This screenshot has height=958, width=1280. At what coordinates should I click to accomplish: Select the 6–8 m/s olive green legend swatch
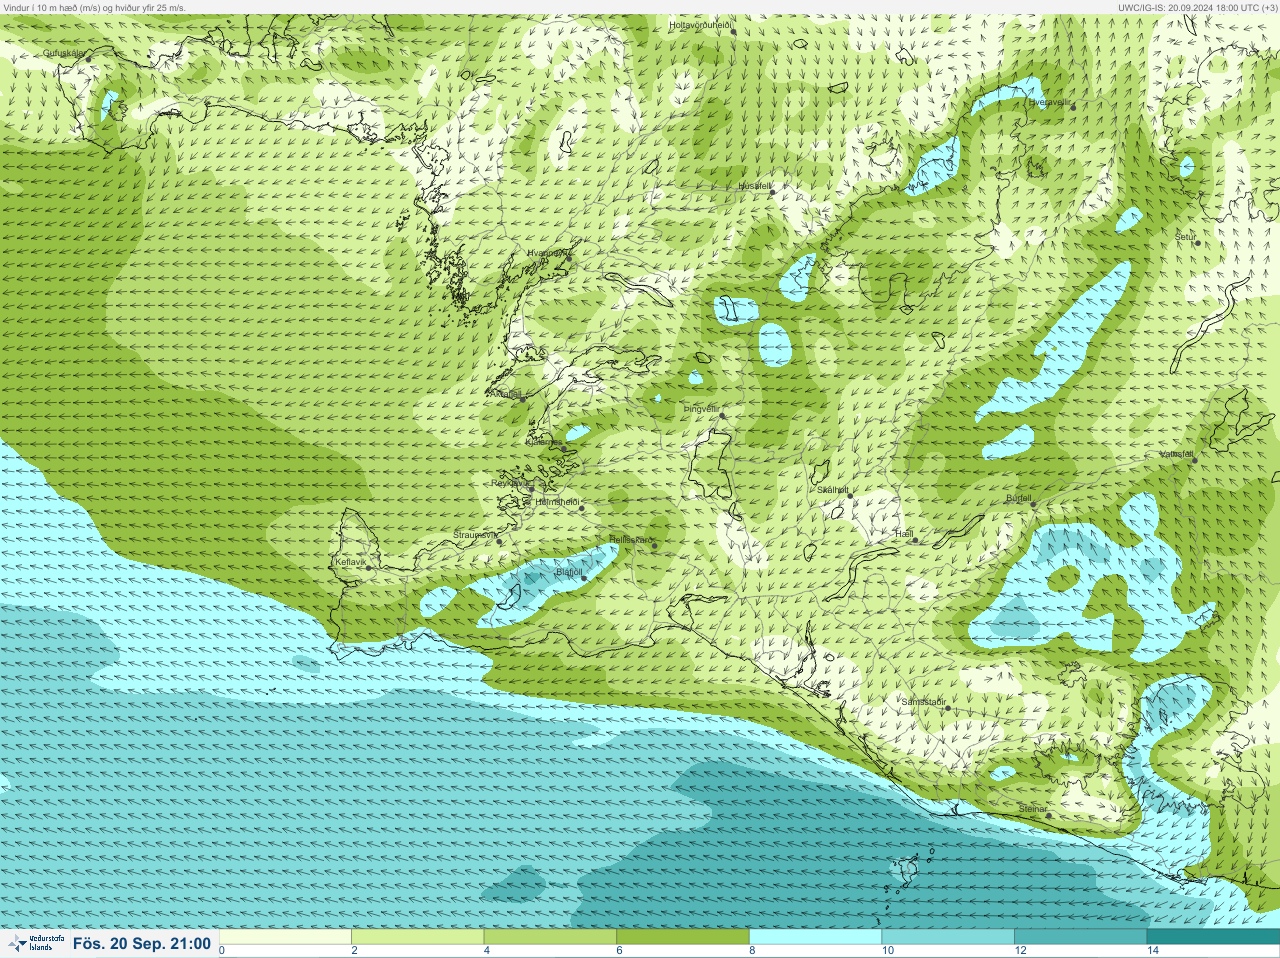click(683, 937)
